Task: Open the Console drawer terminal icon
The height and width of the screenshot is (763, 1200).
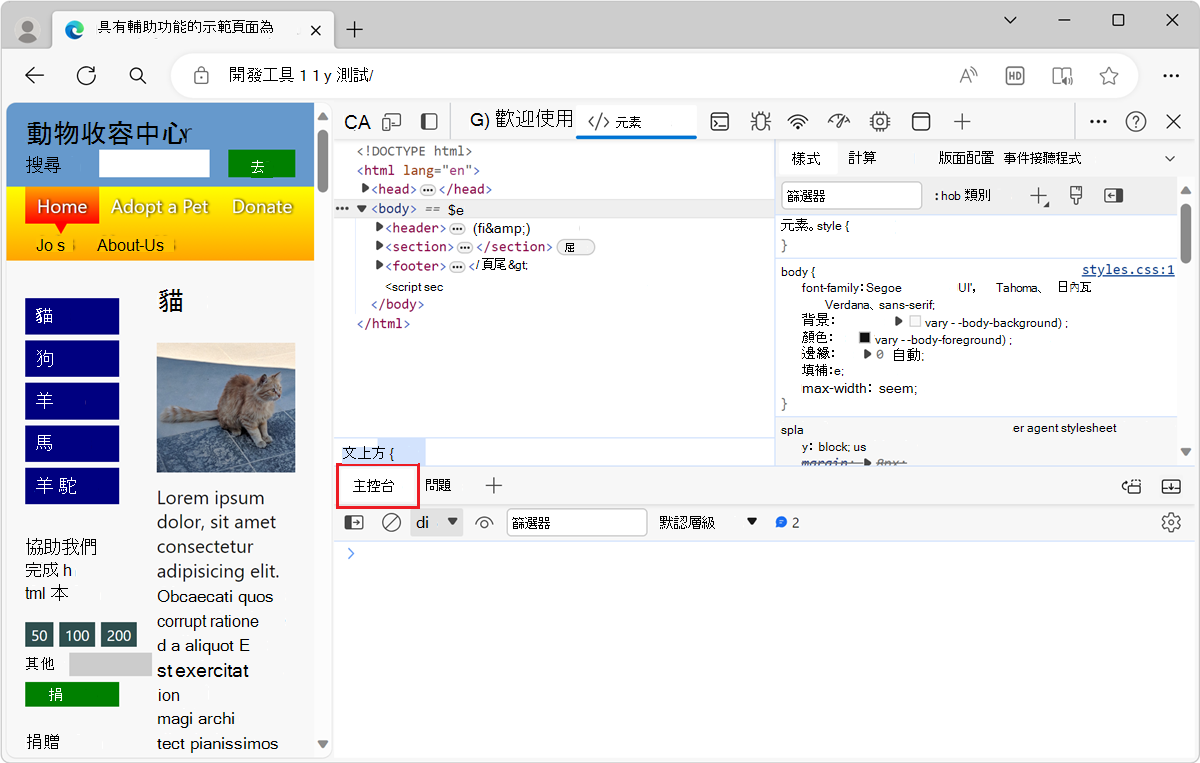Action: [x=720, y=121]
